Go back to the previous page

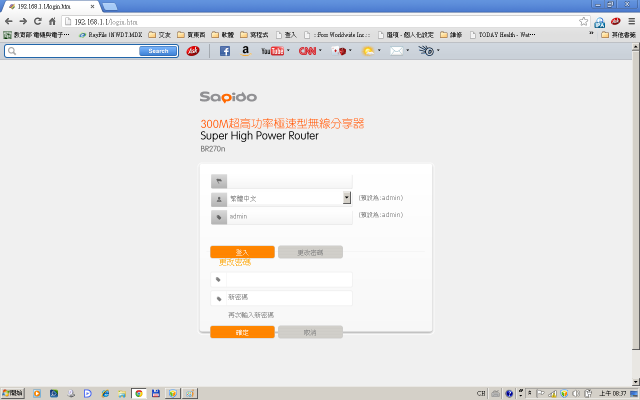pyautogui.click(x=9, y=21)
